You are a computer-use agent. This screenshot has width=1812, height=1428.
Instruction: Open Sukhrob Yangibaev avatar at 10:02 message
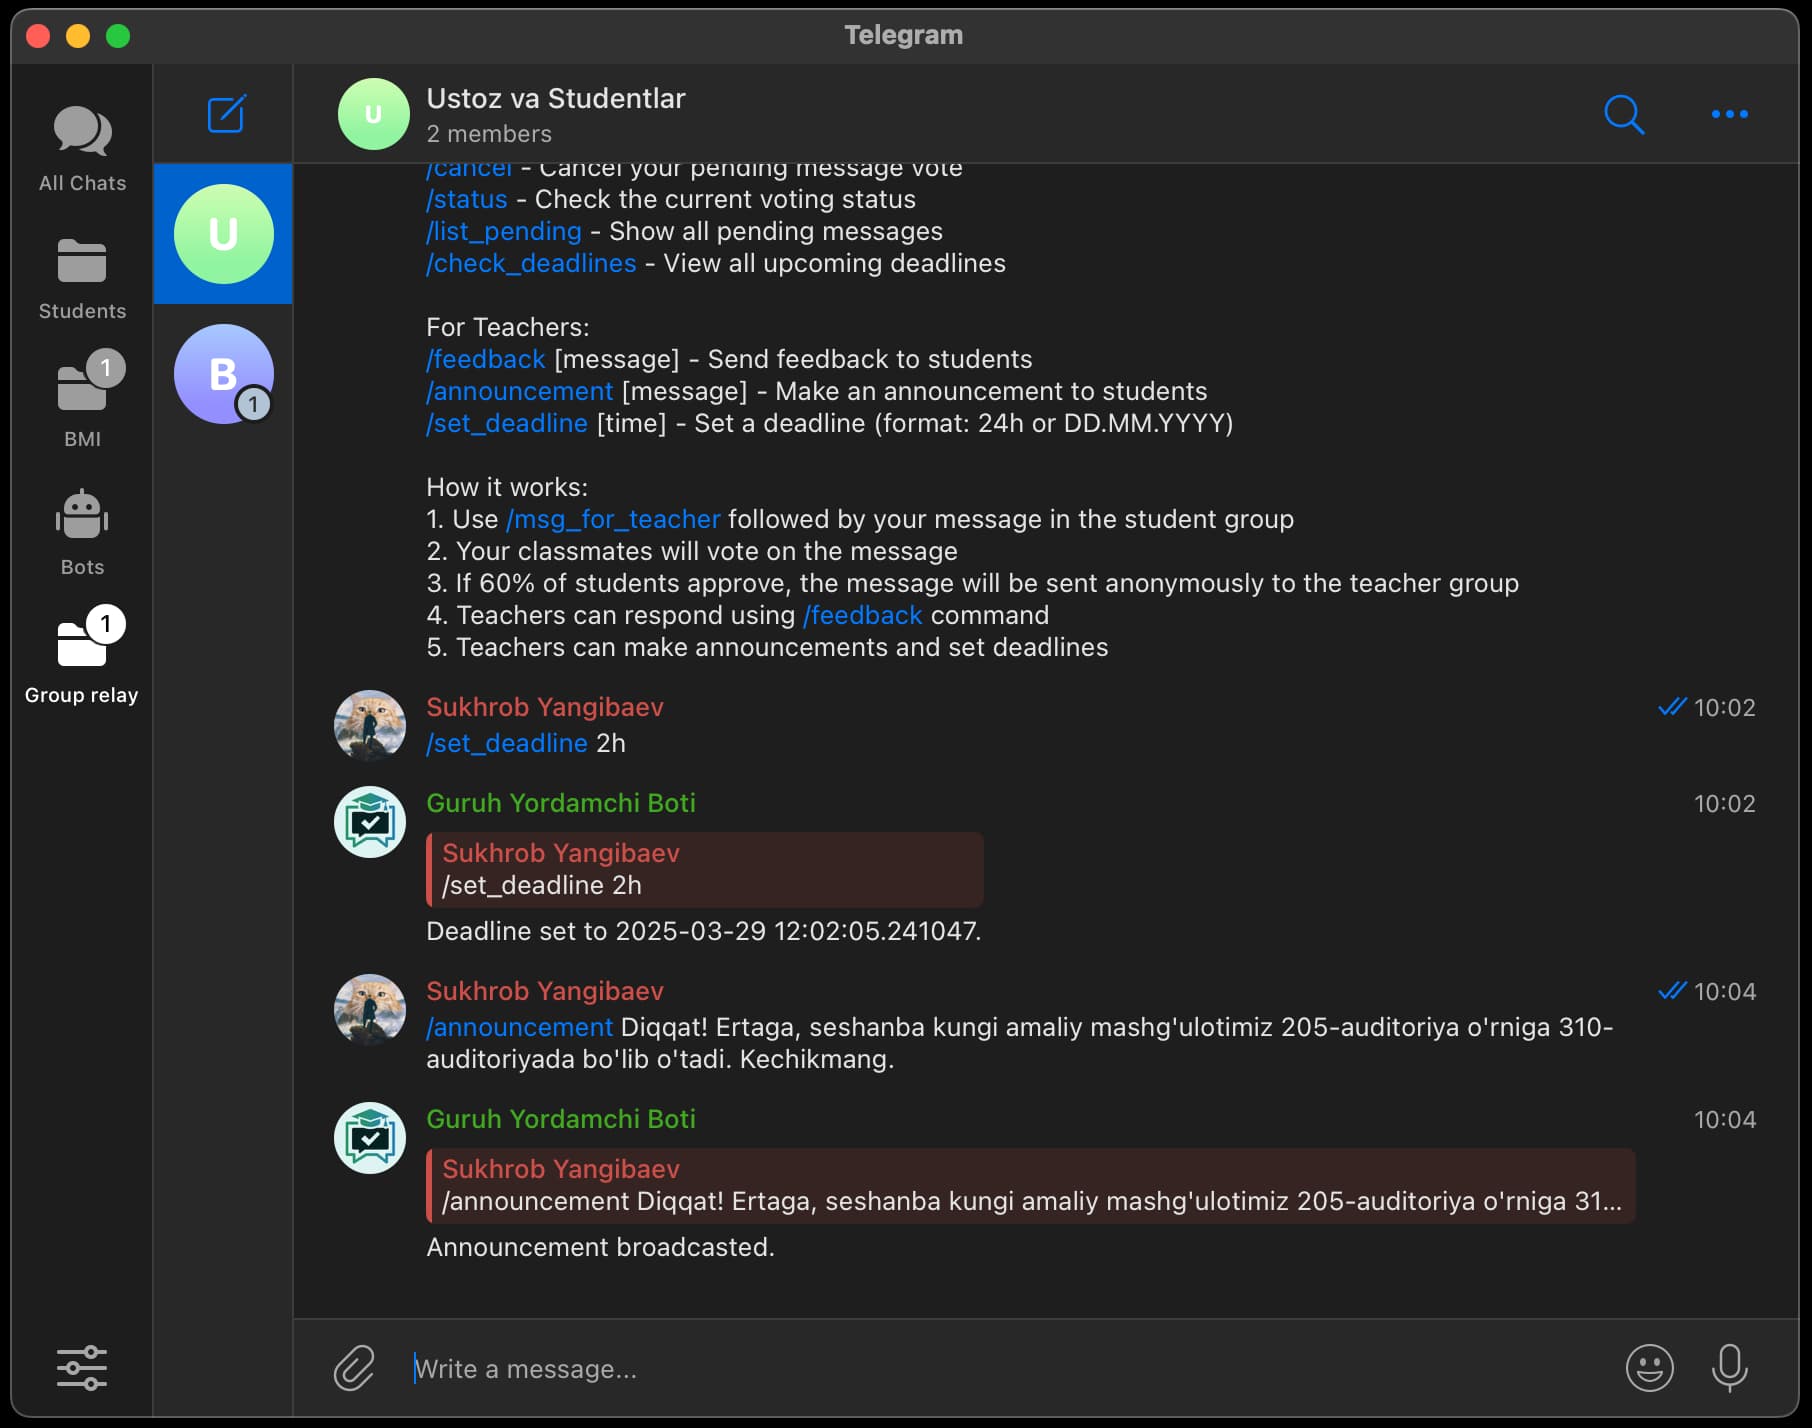(x=370, y=726)
